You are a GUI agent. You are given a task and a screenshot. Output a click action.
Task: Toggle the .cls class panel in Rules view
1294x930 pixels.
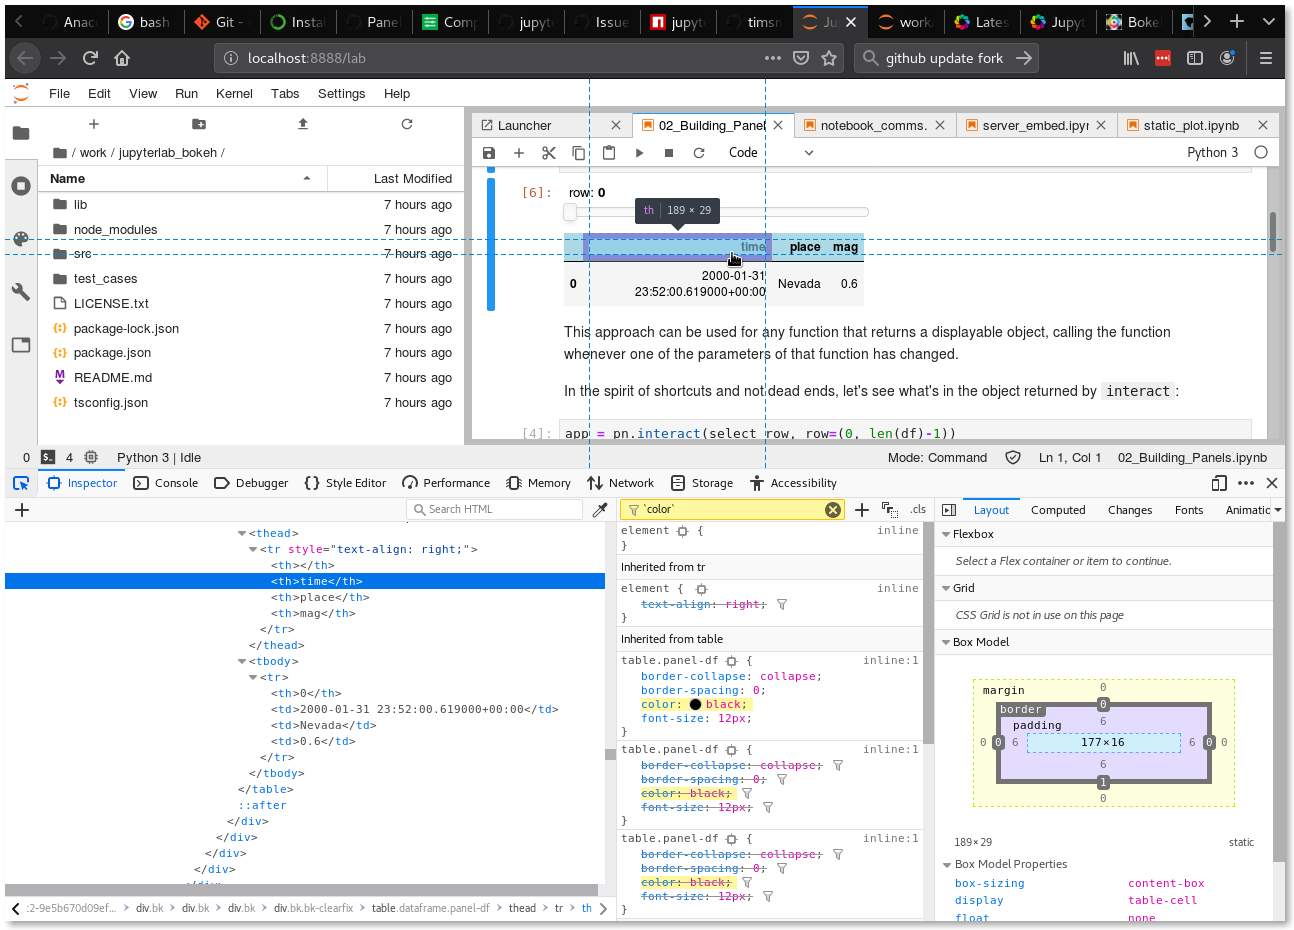(918, 509)
